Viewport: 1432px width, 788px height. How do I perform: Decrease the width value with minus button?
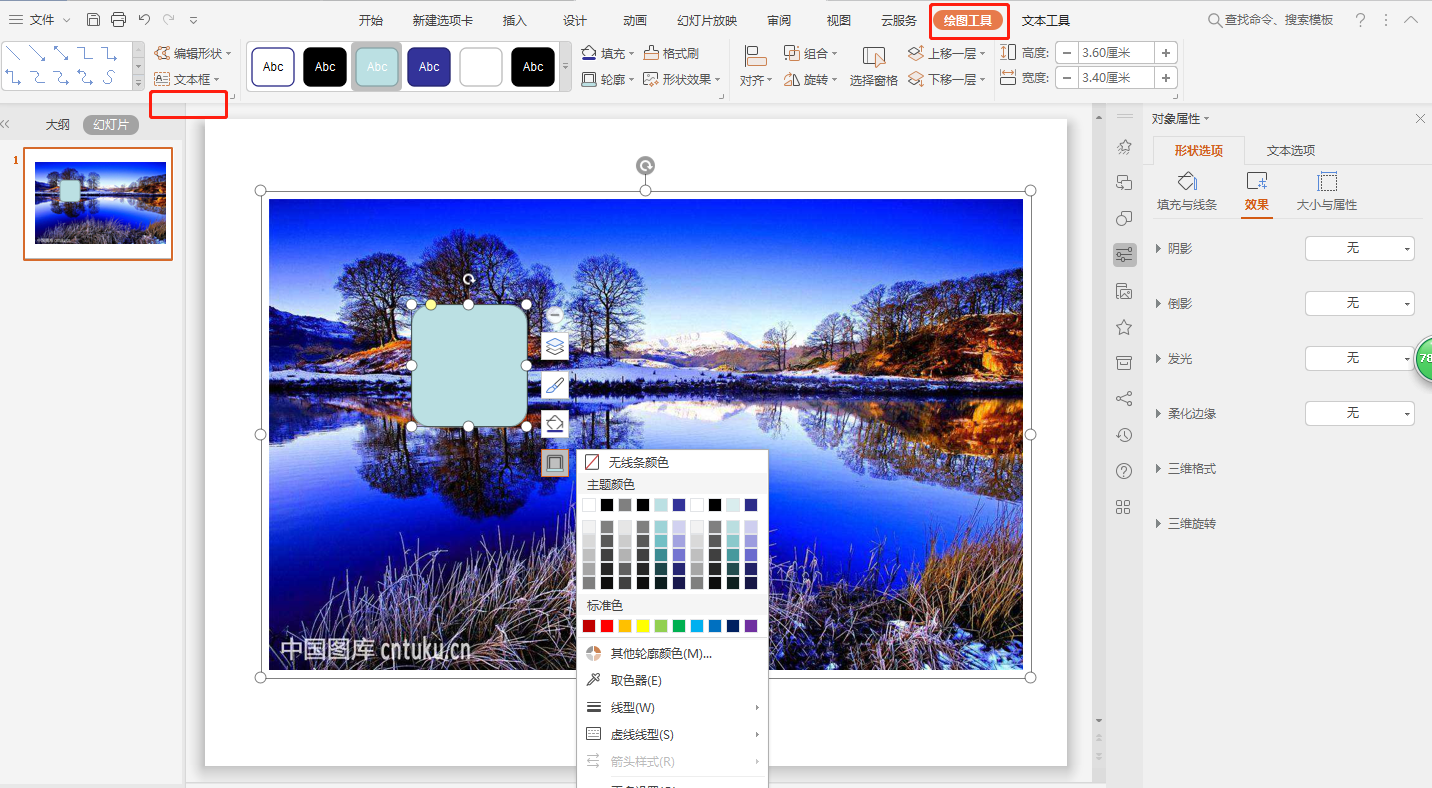coord(1067,78)
